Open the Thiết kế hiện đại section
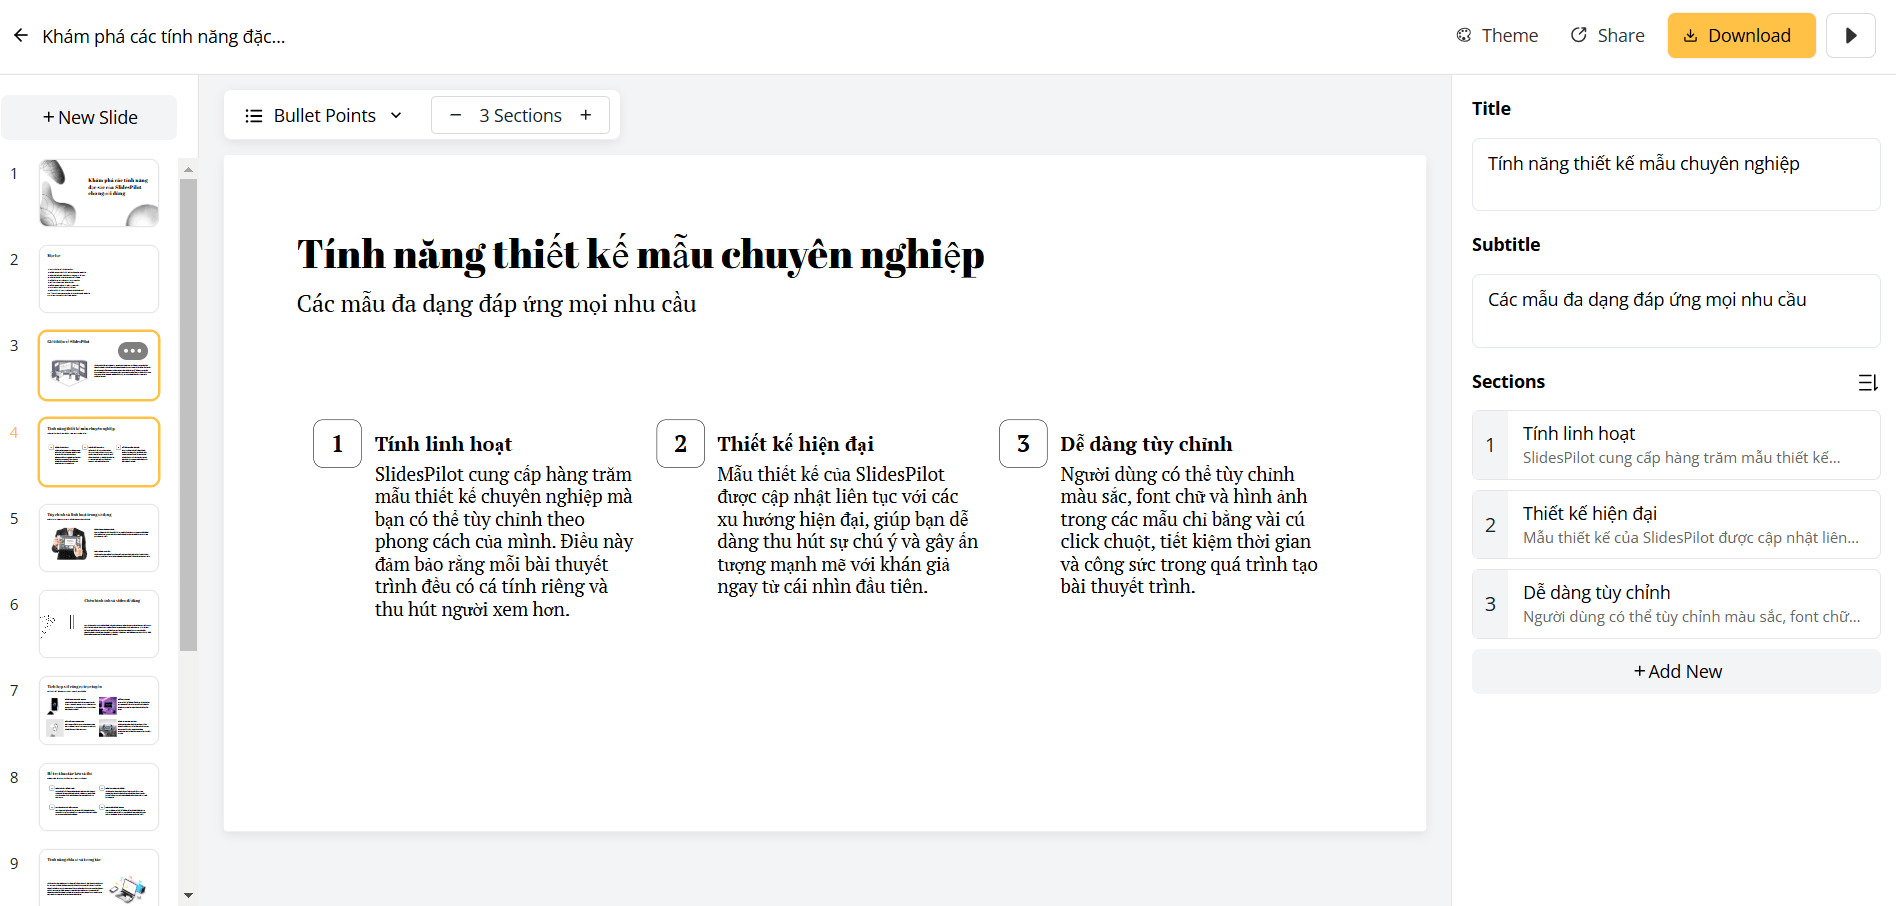The width and height of the screenshot is (1896, 906). 1676,525
